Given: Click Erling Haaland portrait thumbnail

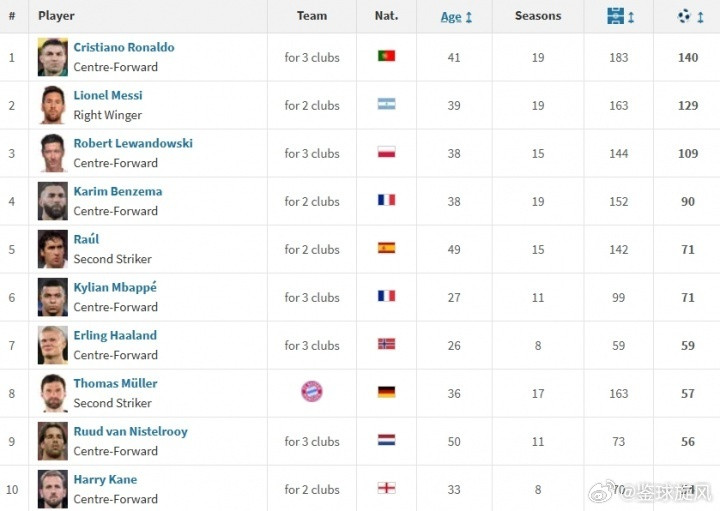Looking at the screenshot, I should pyautogui.click(x=53, y=345).
